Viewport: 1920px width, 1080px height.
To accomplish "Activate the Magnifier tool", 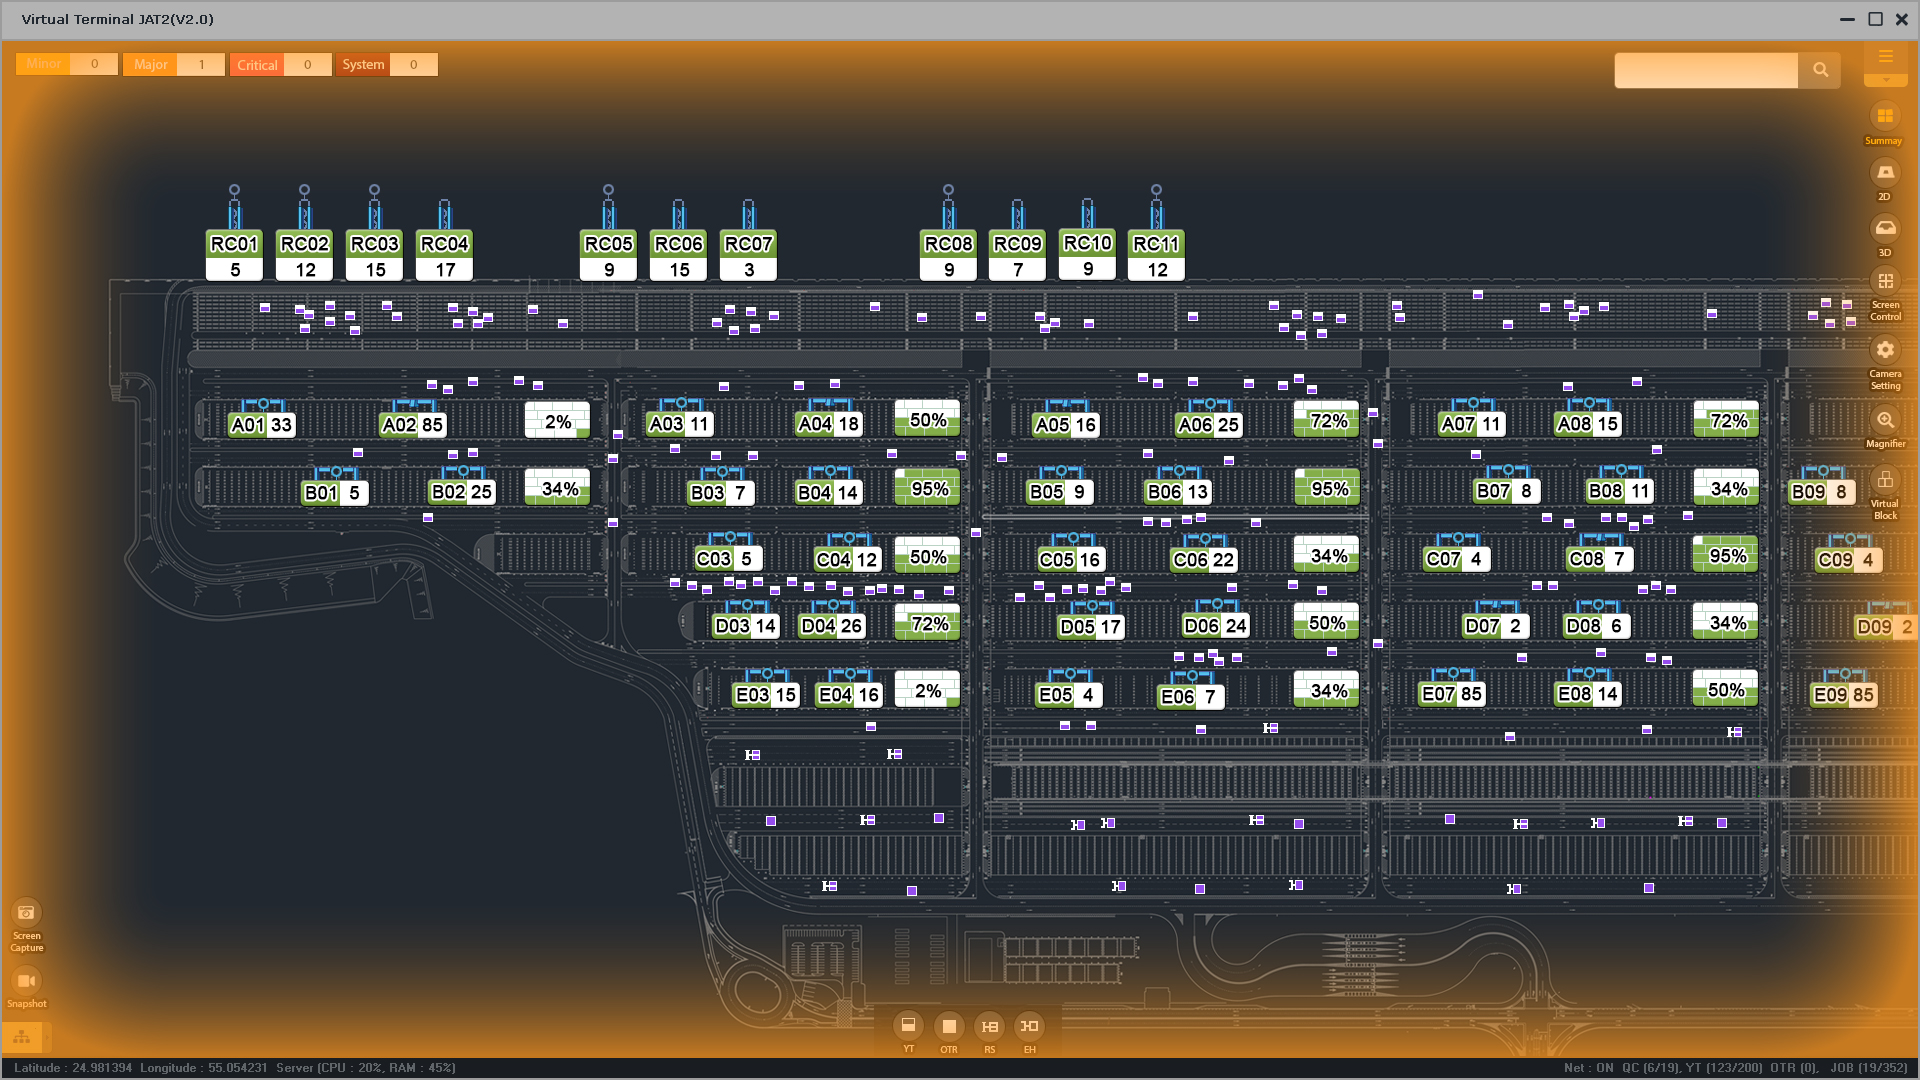I will click(x=1884, y=420).
